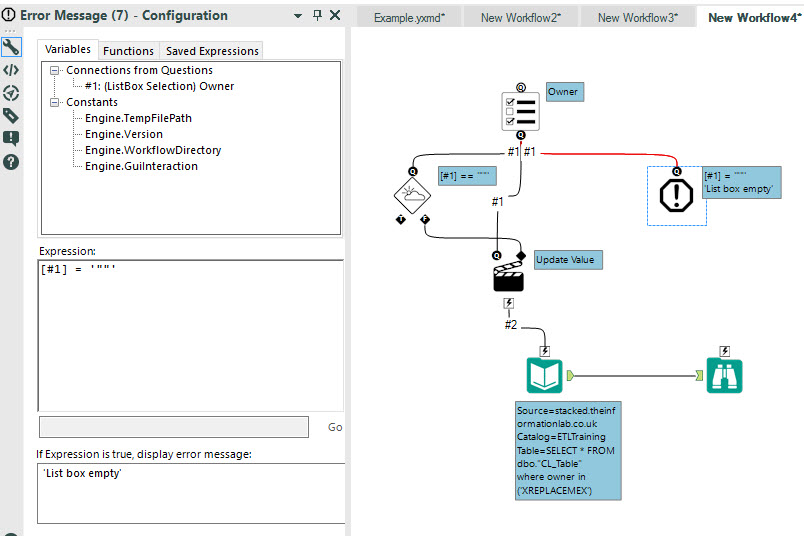
Task: Select the Condition tool diamond icon
Action: 412,195
